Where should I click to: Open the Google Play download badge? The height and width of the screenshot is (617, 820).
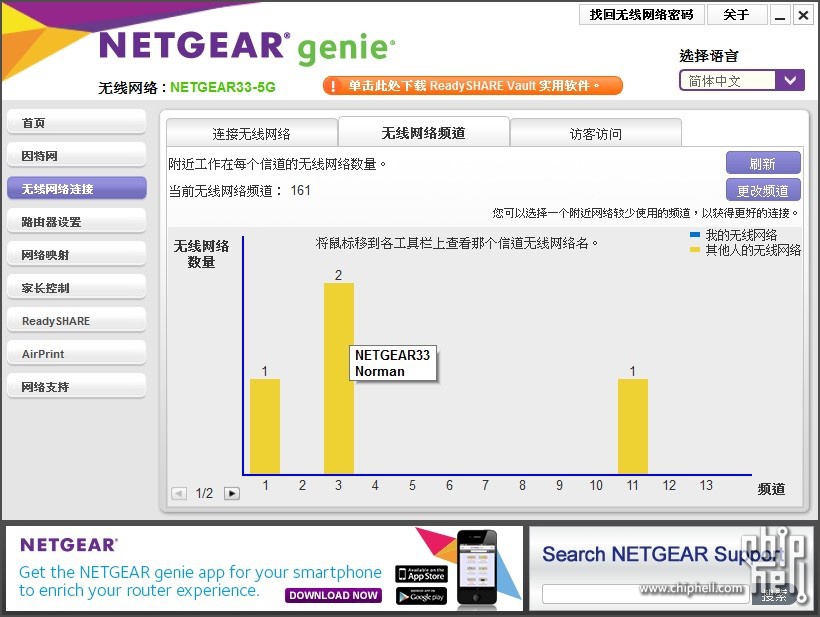421,596
